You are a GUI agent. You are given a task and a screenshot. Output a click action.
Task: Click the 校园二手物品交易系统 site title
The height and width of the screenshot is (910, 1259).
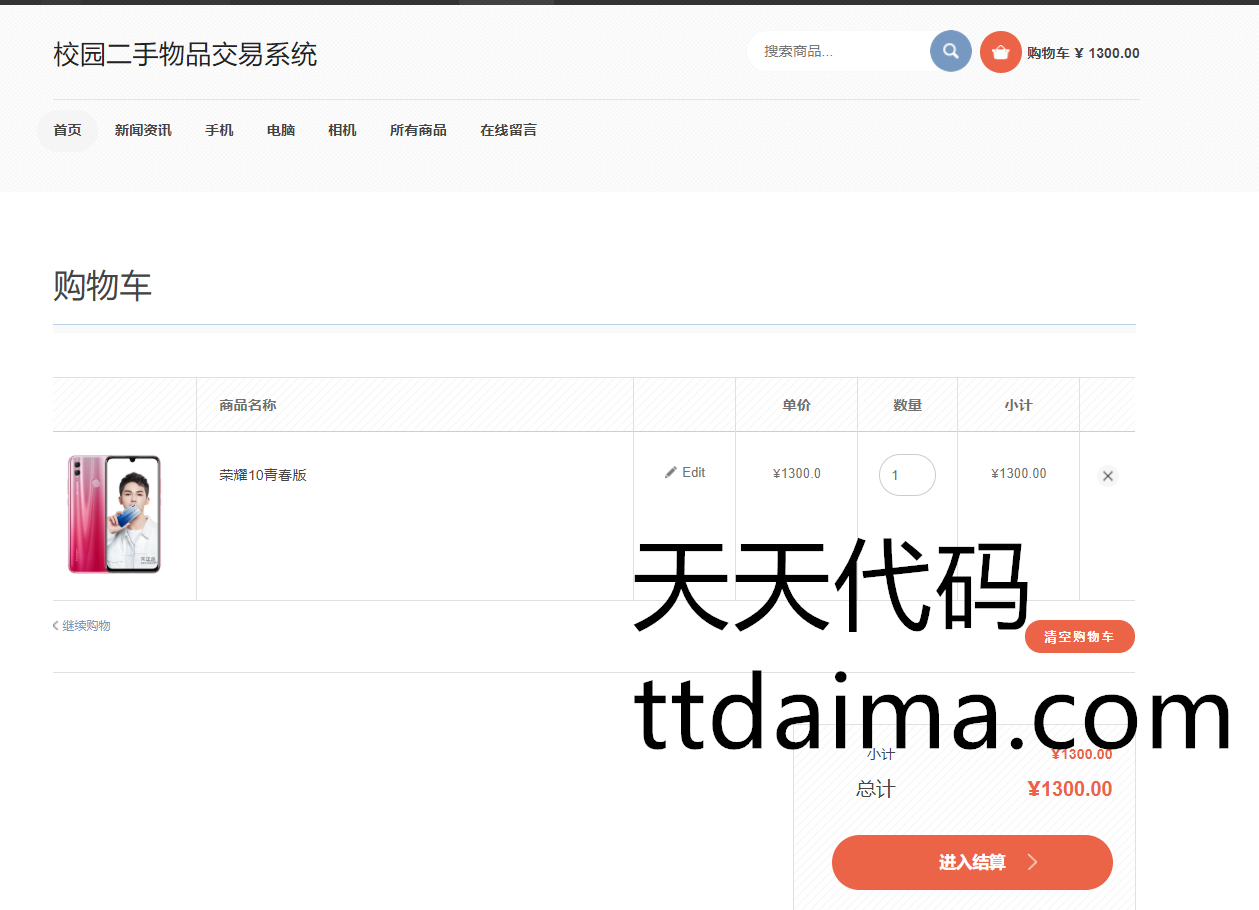click(x=185, y=54)
